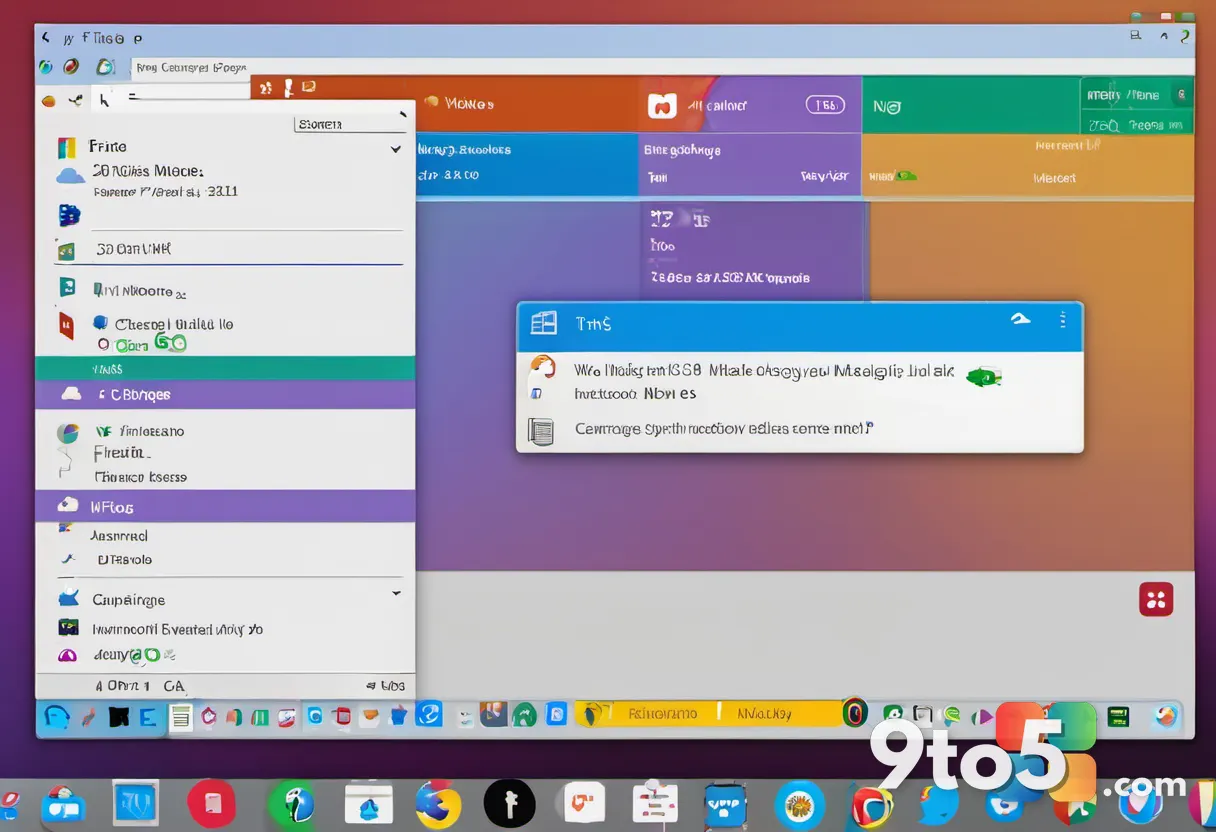Launch the blue game controller dock icon
This screenshot has height=832, width=1216.
point(62,806)
